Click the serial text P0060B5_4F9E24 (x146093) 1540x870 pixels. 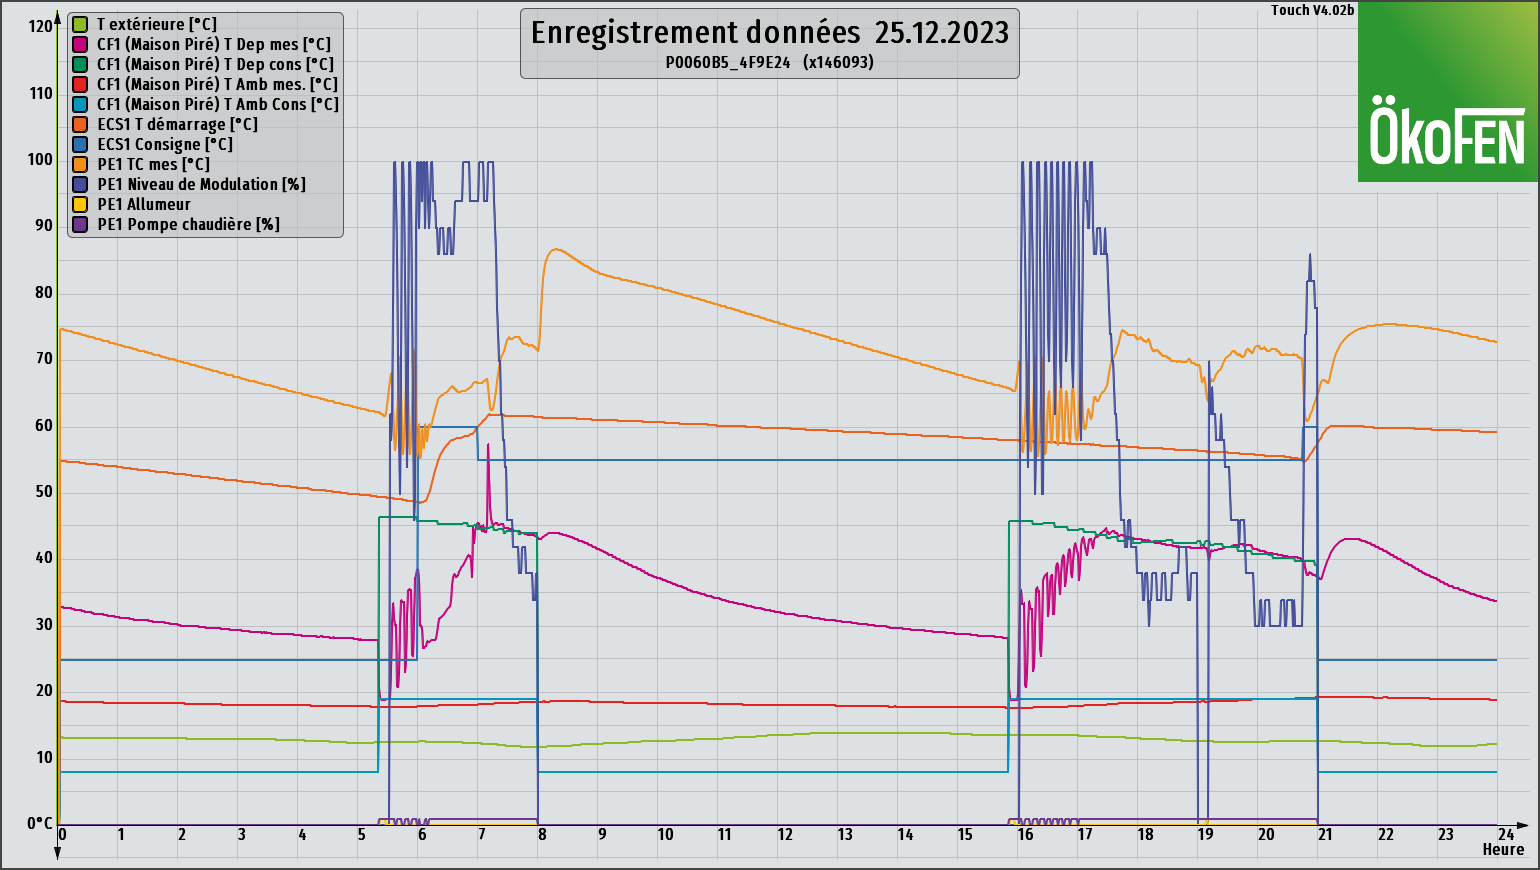coord(770,62)
